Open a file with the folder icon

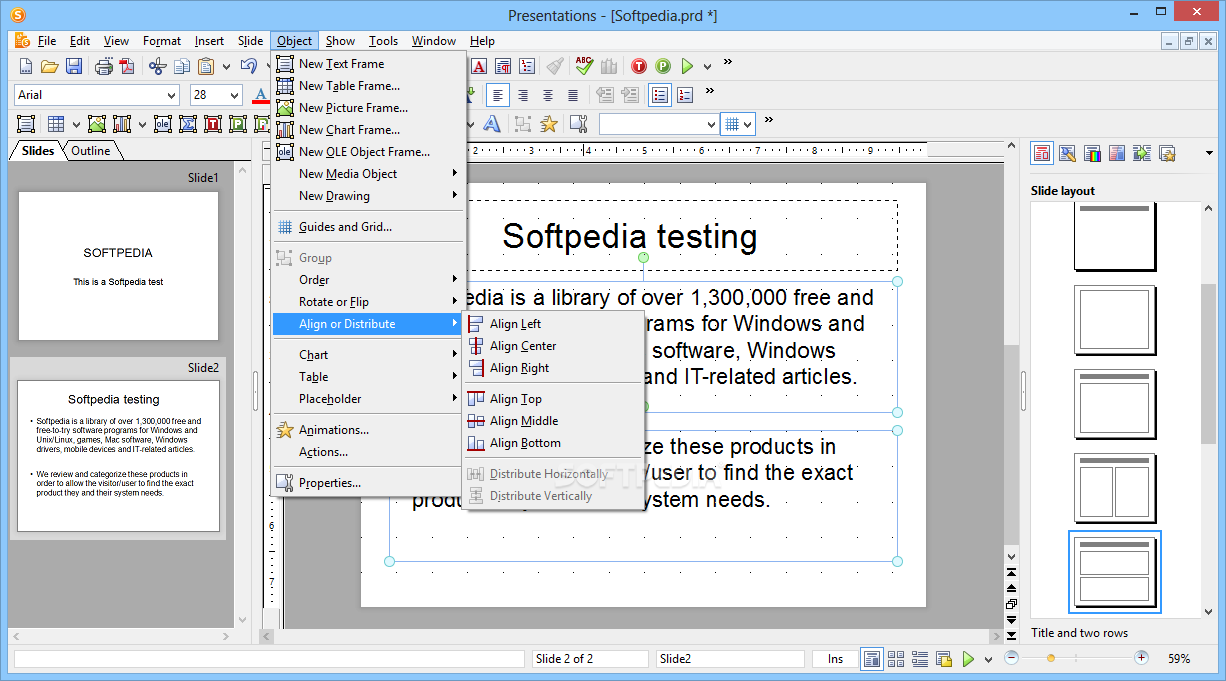[x=50, y=66]
